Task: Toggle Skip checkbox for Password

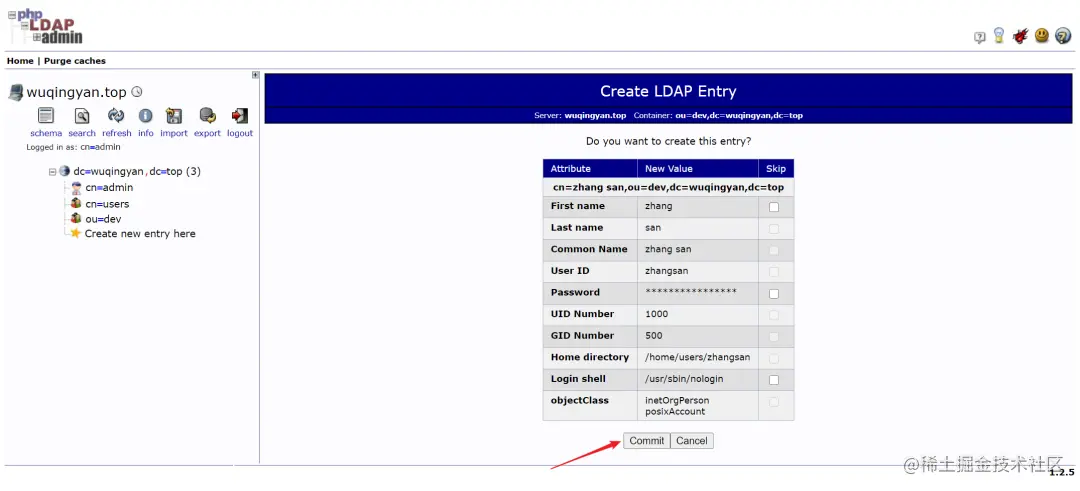Action: pyautogui.click(x=774, y=293)
